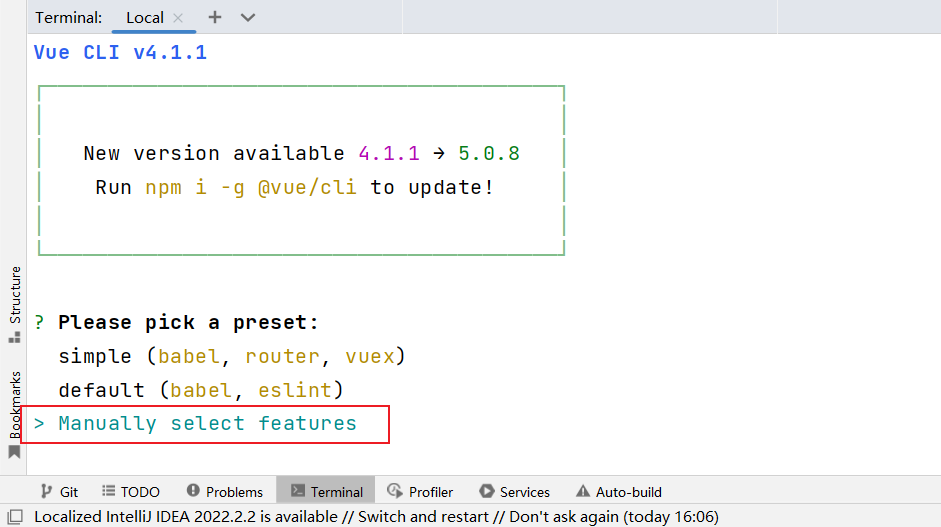Click the Localized IntelliJ IDEA notification message
The width and height of the screenshot is (941, 527).
point(376,517)
